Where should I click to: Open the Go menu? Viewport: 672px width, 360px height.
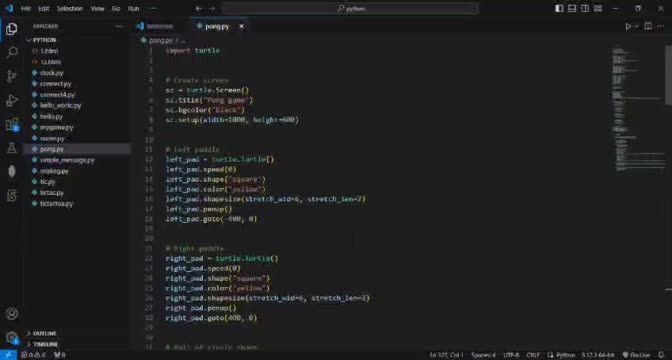(116, 9)
